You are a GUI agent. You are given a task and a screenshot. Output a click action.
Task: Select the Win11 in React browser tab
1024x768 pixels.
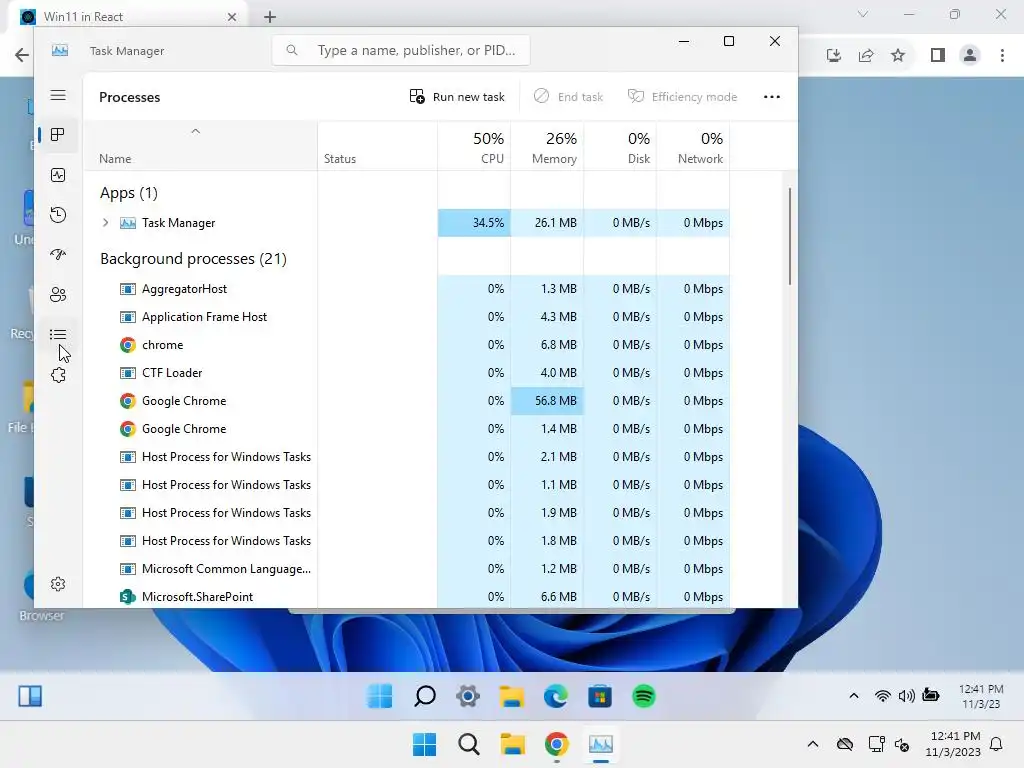point(129,16)
